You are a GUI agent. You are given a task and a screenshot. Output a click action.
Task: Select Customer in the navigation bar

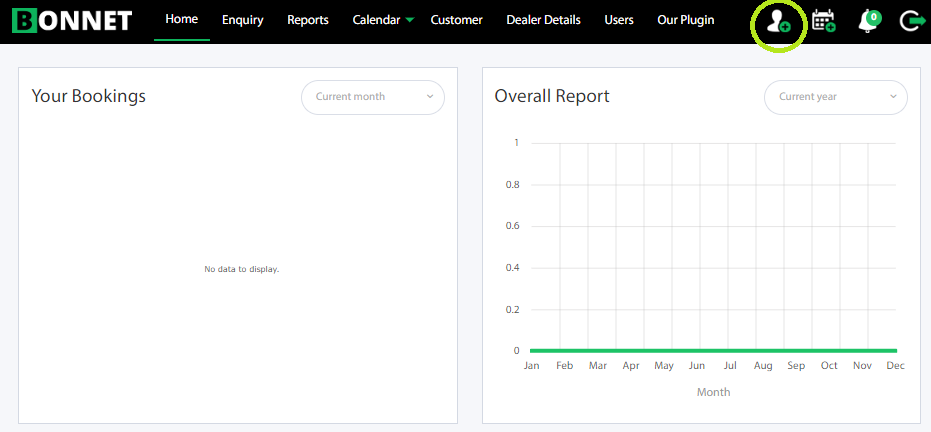[456, 20]
